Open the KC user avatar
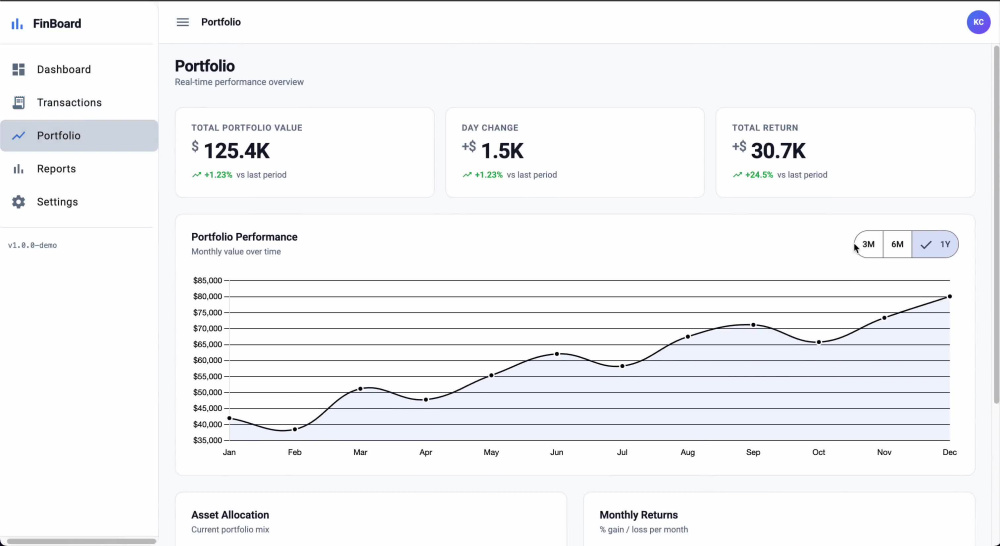This screenshot has height=546, width=1000. (x=978, y=22)
